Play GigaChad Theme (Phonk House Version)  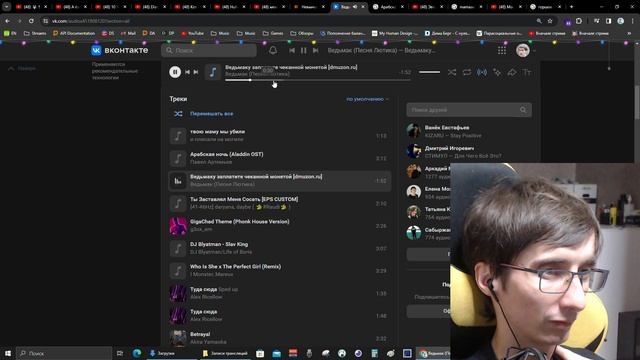[280, 226]
